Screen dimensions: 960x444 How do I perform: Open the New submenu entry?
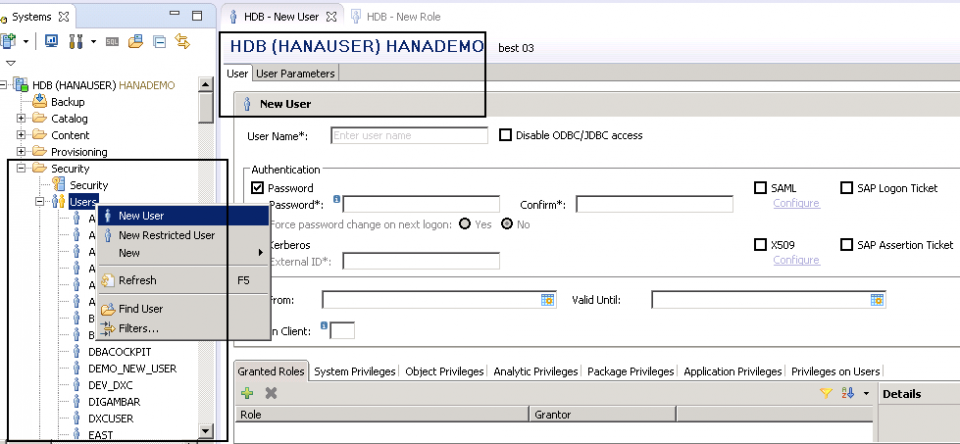pos(183,253)
